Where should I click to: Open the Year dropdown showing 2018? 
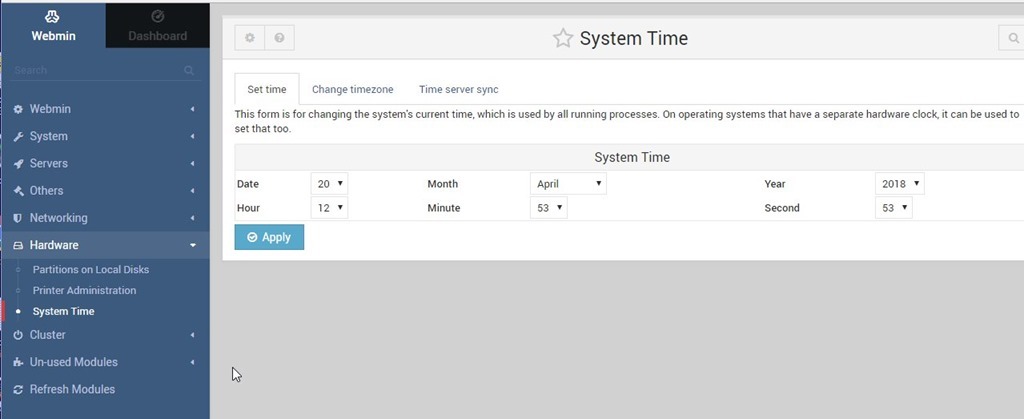899,184
